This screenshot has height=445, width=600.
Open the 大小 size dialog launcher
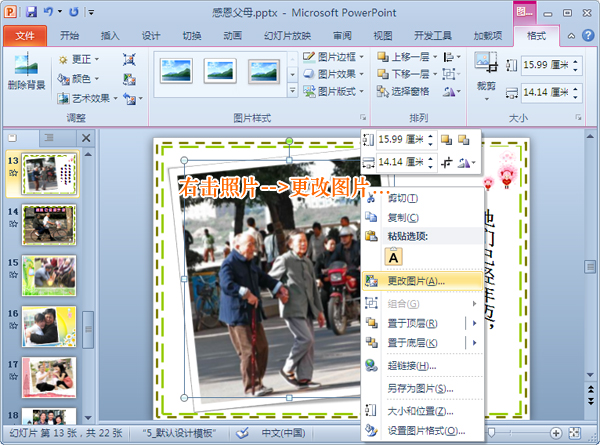[x=578, y=117]
